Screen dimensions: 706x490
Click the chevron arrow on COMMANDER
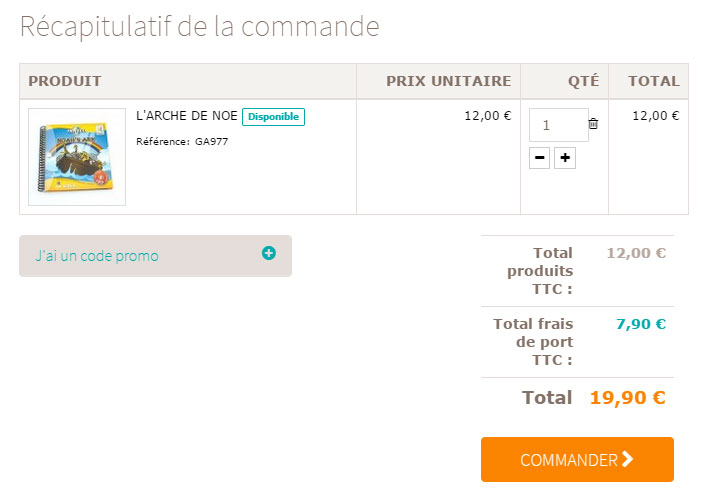pos(627,459)
